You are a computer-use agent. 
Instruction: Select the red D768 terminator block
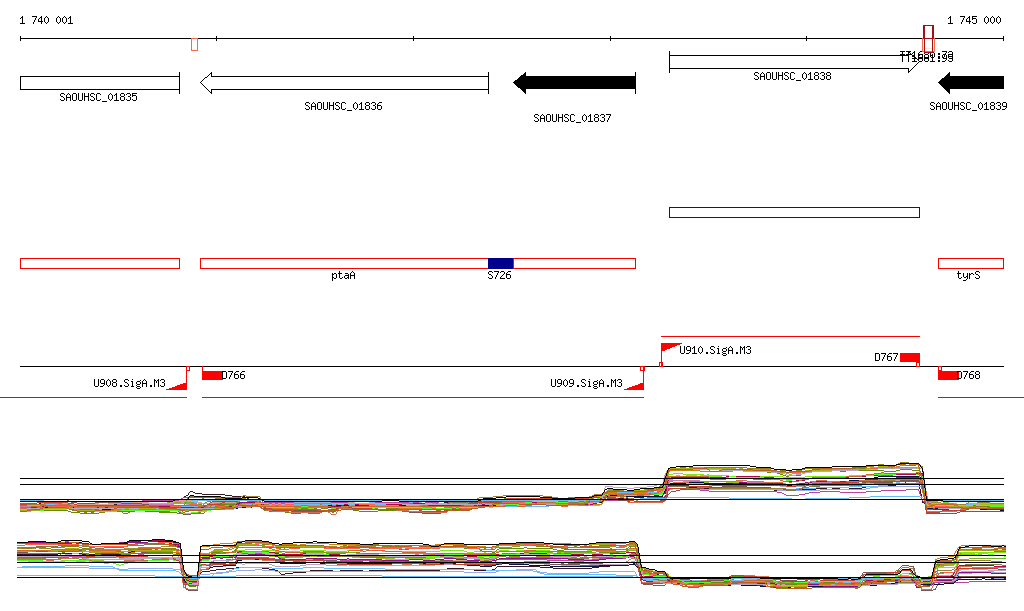(x=948, y=375)
